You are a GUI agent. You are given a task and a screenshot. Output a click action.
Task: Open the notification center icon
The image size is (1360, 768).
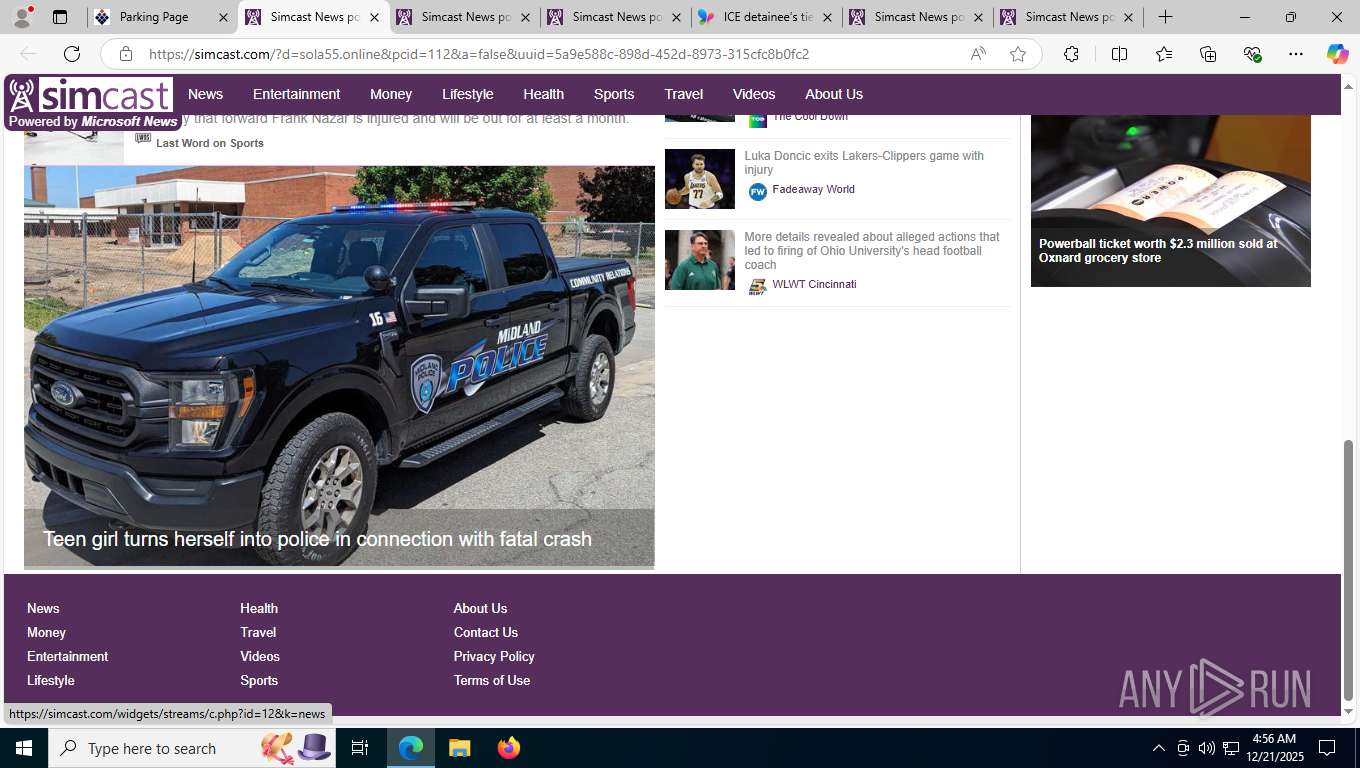coord(1327,748)
